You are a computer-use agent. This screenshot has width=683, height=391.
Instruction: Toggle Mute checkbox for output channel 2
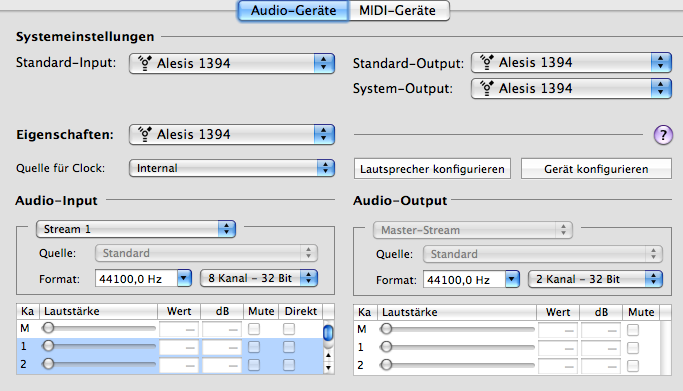tap(633, 366)
